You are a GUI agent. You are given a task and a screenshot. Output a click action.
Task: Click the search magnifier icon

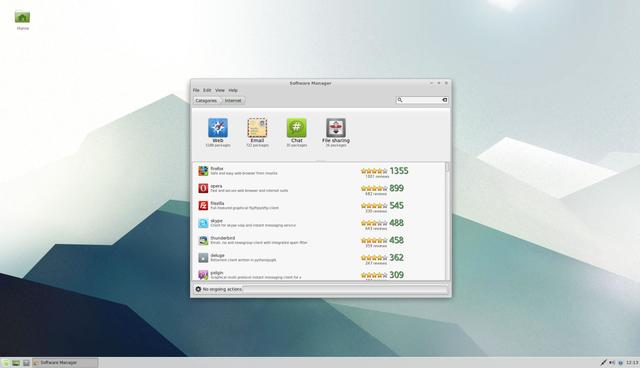pyautogui.click(x=400, y=100)
